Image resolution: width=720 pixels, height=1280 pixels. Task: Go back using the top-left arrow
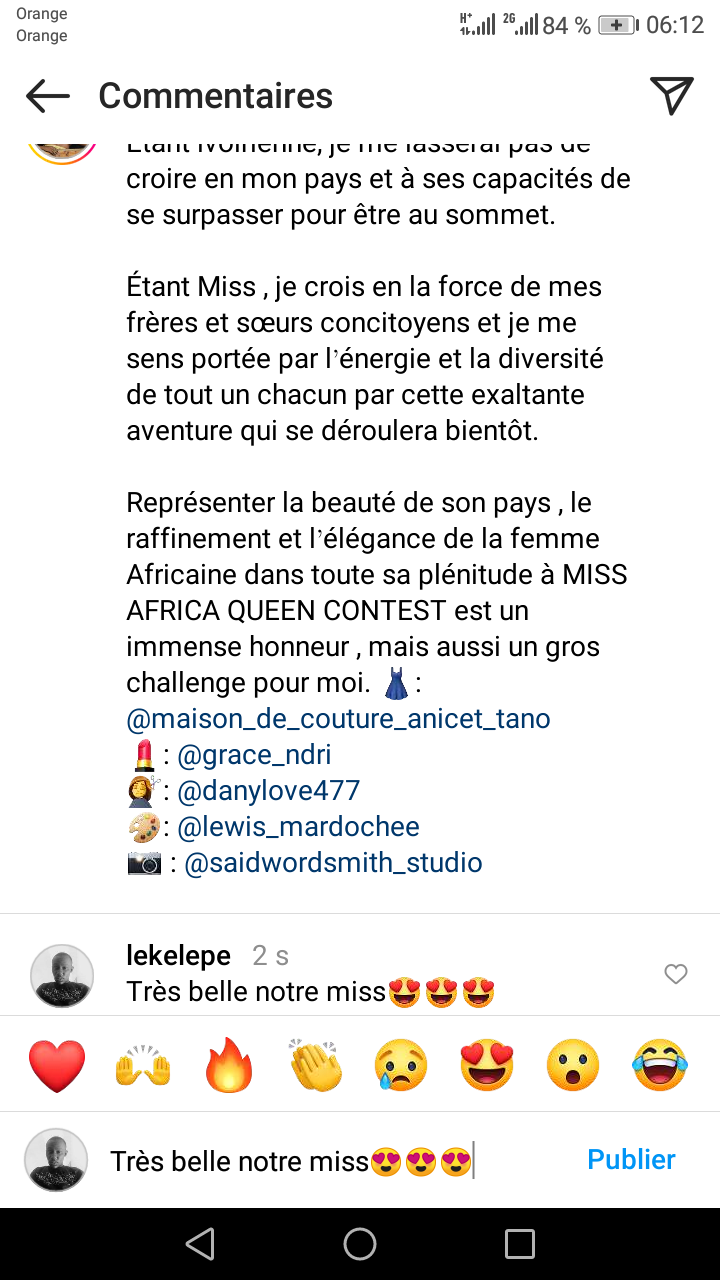[48, 96]
